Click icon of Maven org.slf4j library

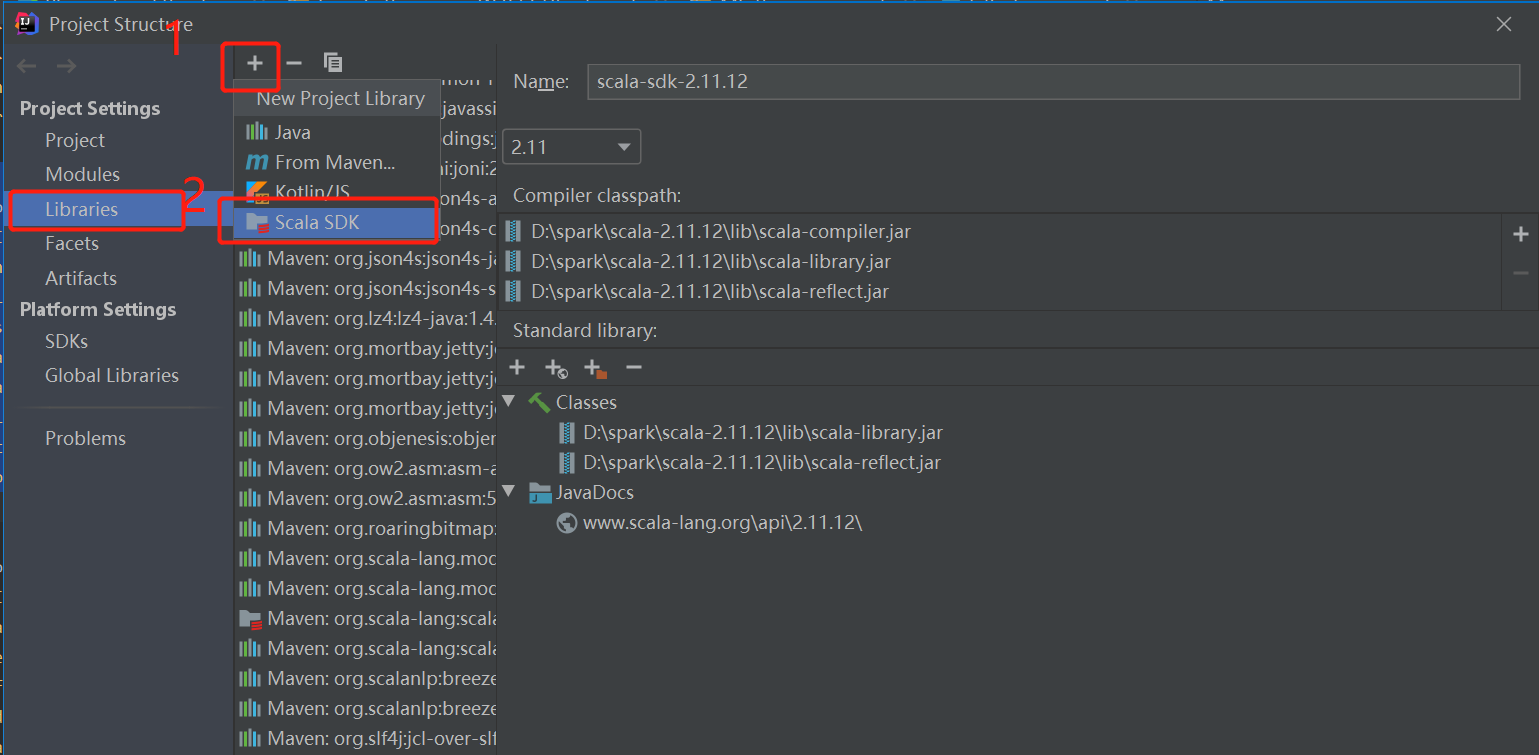[x=250, y=738]
